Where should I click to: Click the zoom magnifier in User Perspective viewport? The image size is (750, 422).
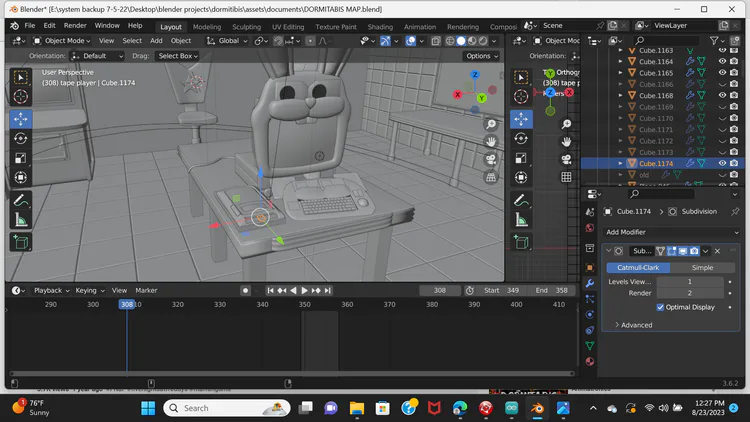click(x=491, y=124)
